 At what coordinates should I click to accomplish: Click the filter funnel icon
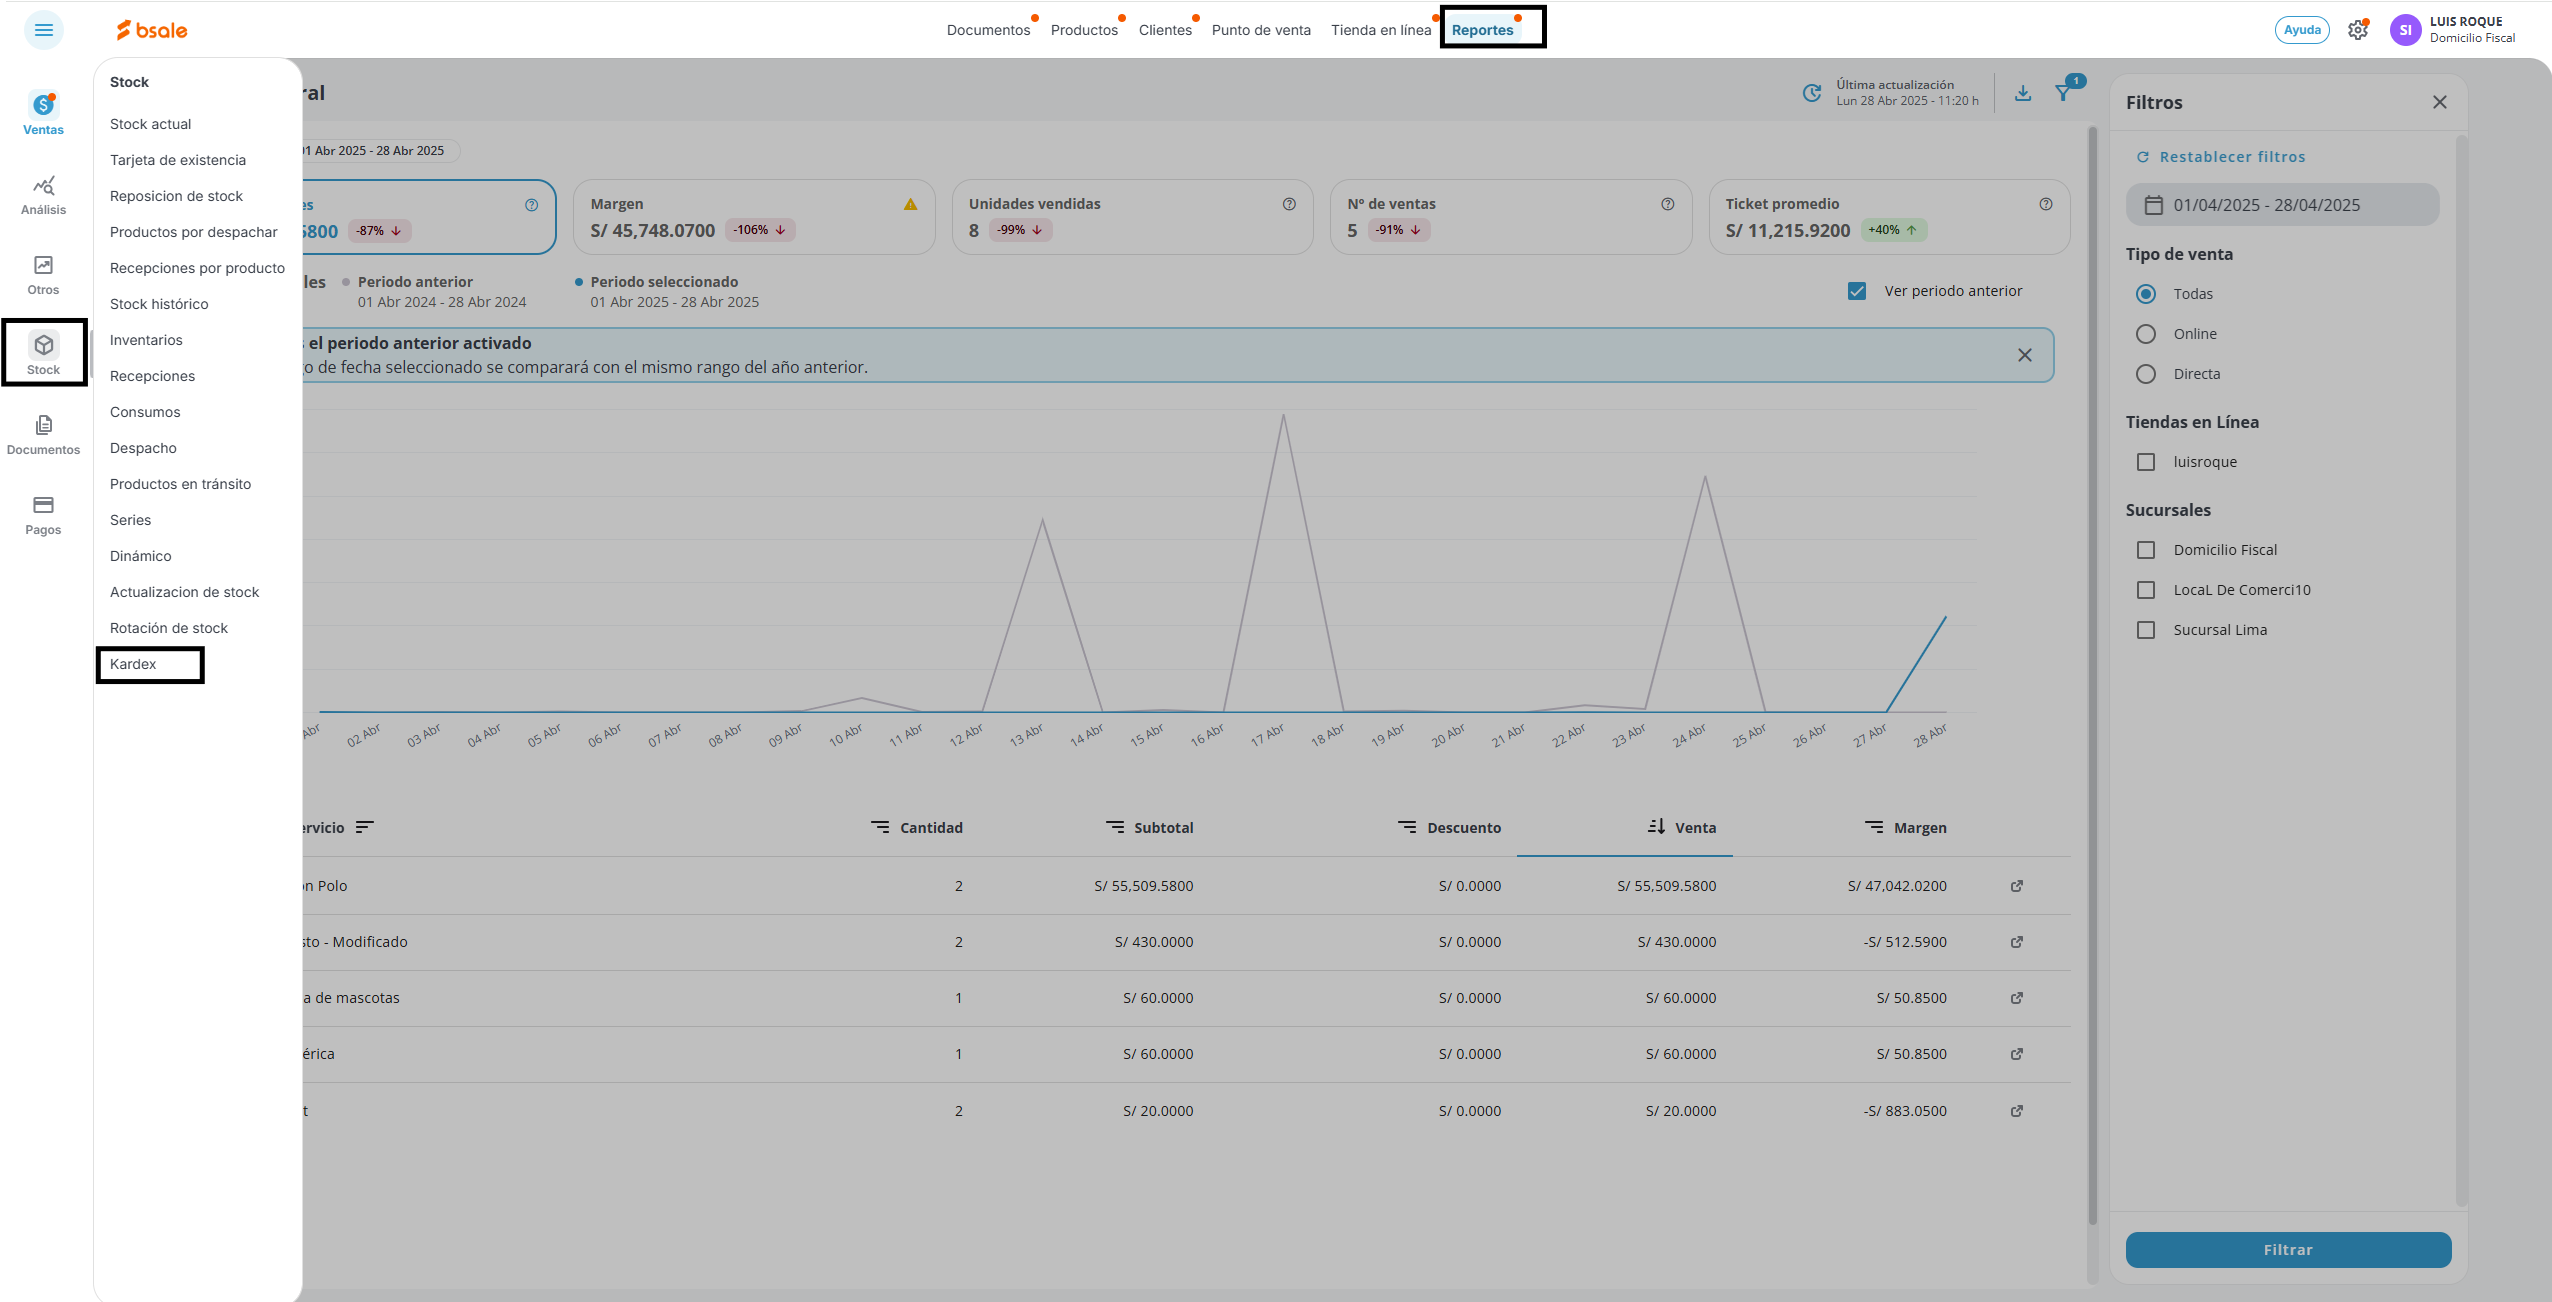[2063, 93]
